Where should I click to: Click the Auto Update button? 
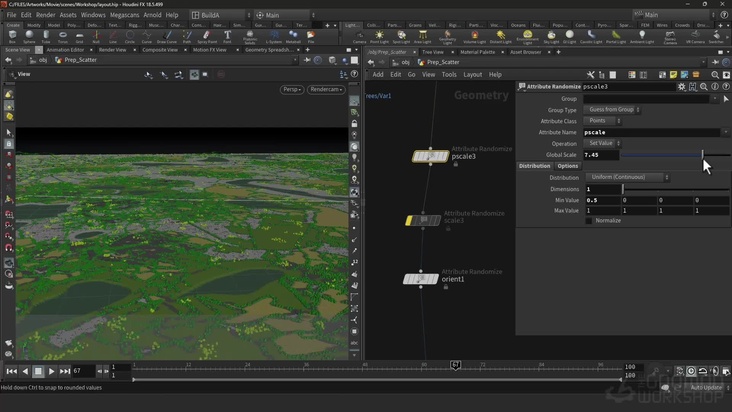(704, 387)
